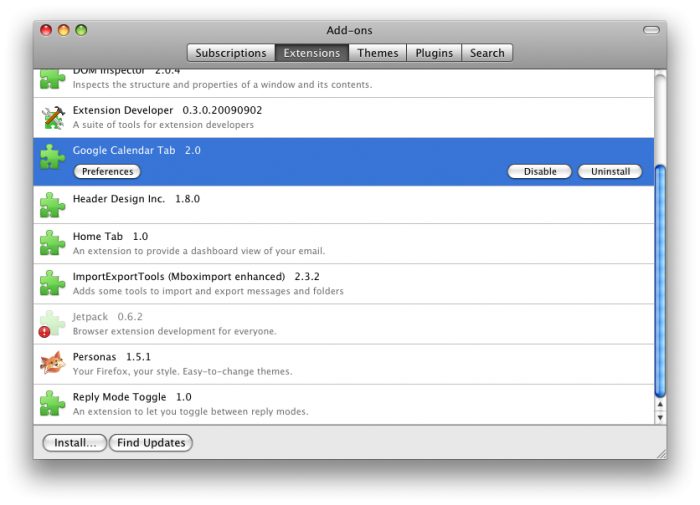Click the DOM Inspector puzzle piece icon

(x=52, y=79)
